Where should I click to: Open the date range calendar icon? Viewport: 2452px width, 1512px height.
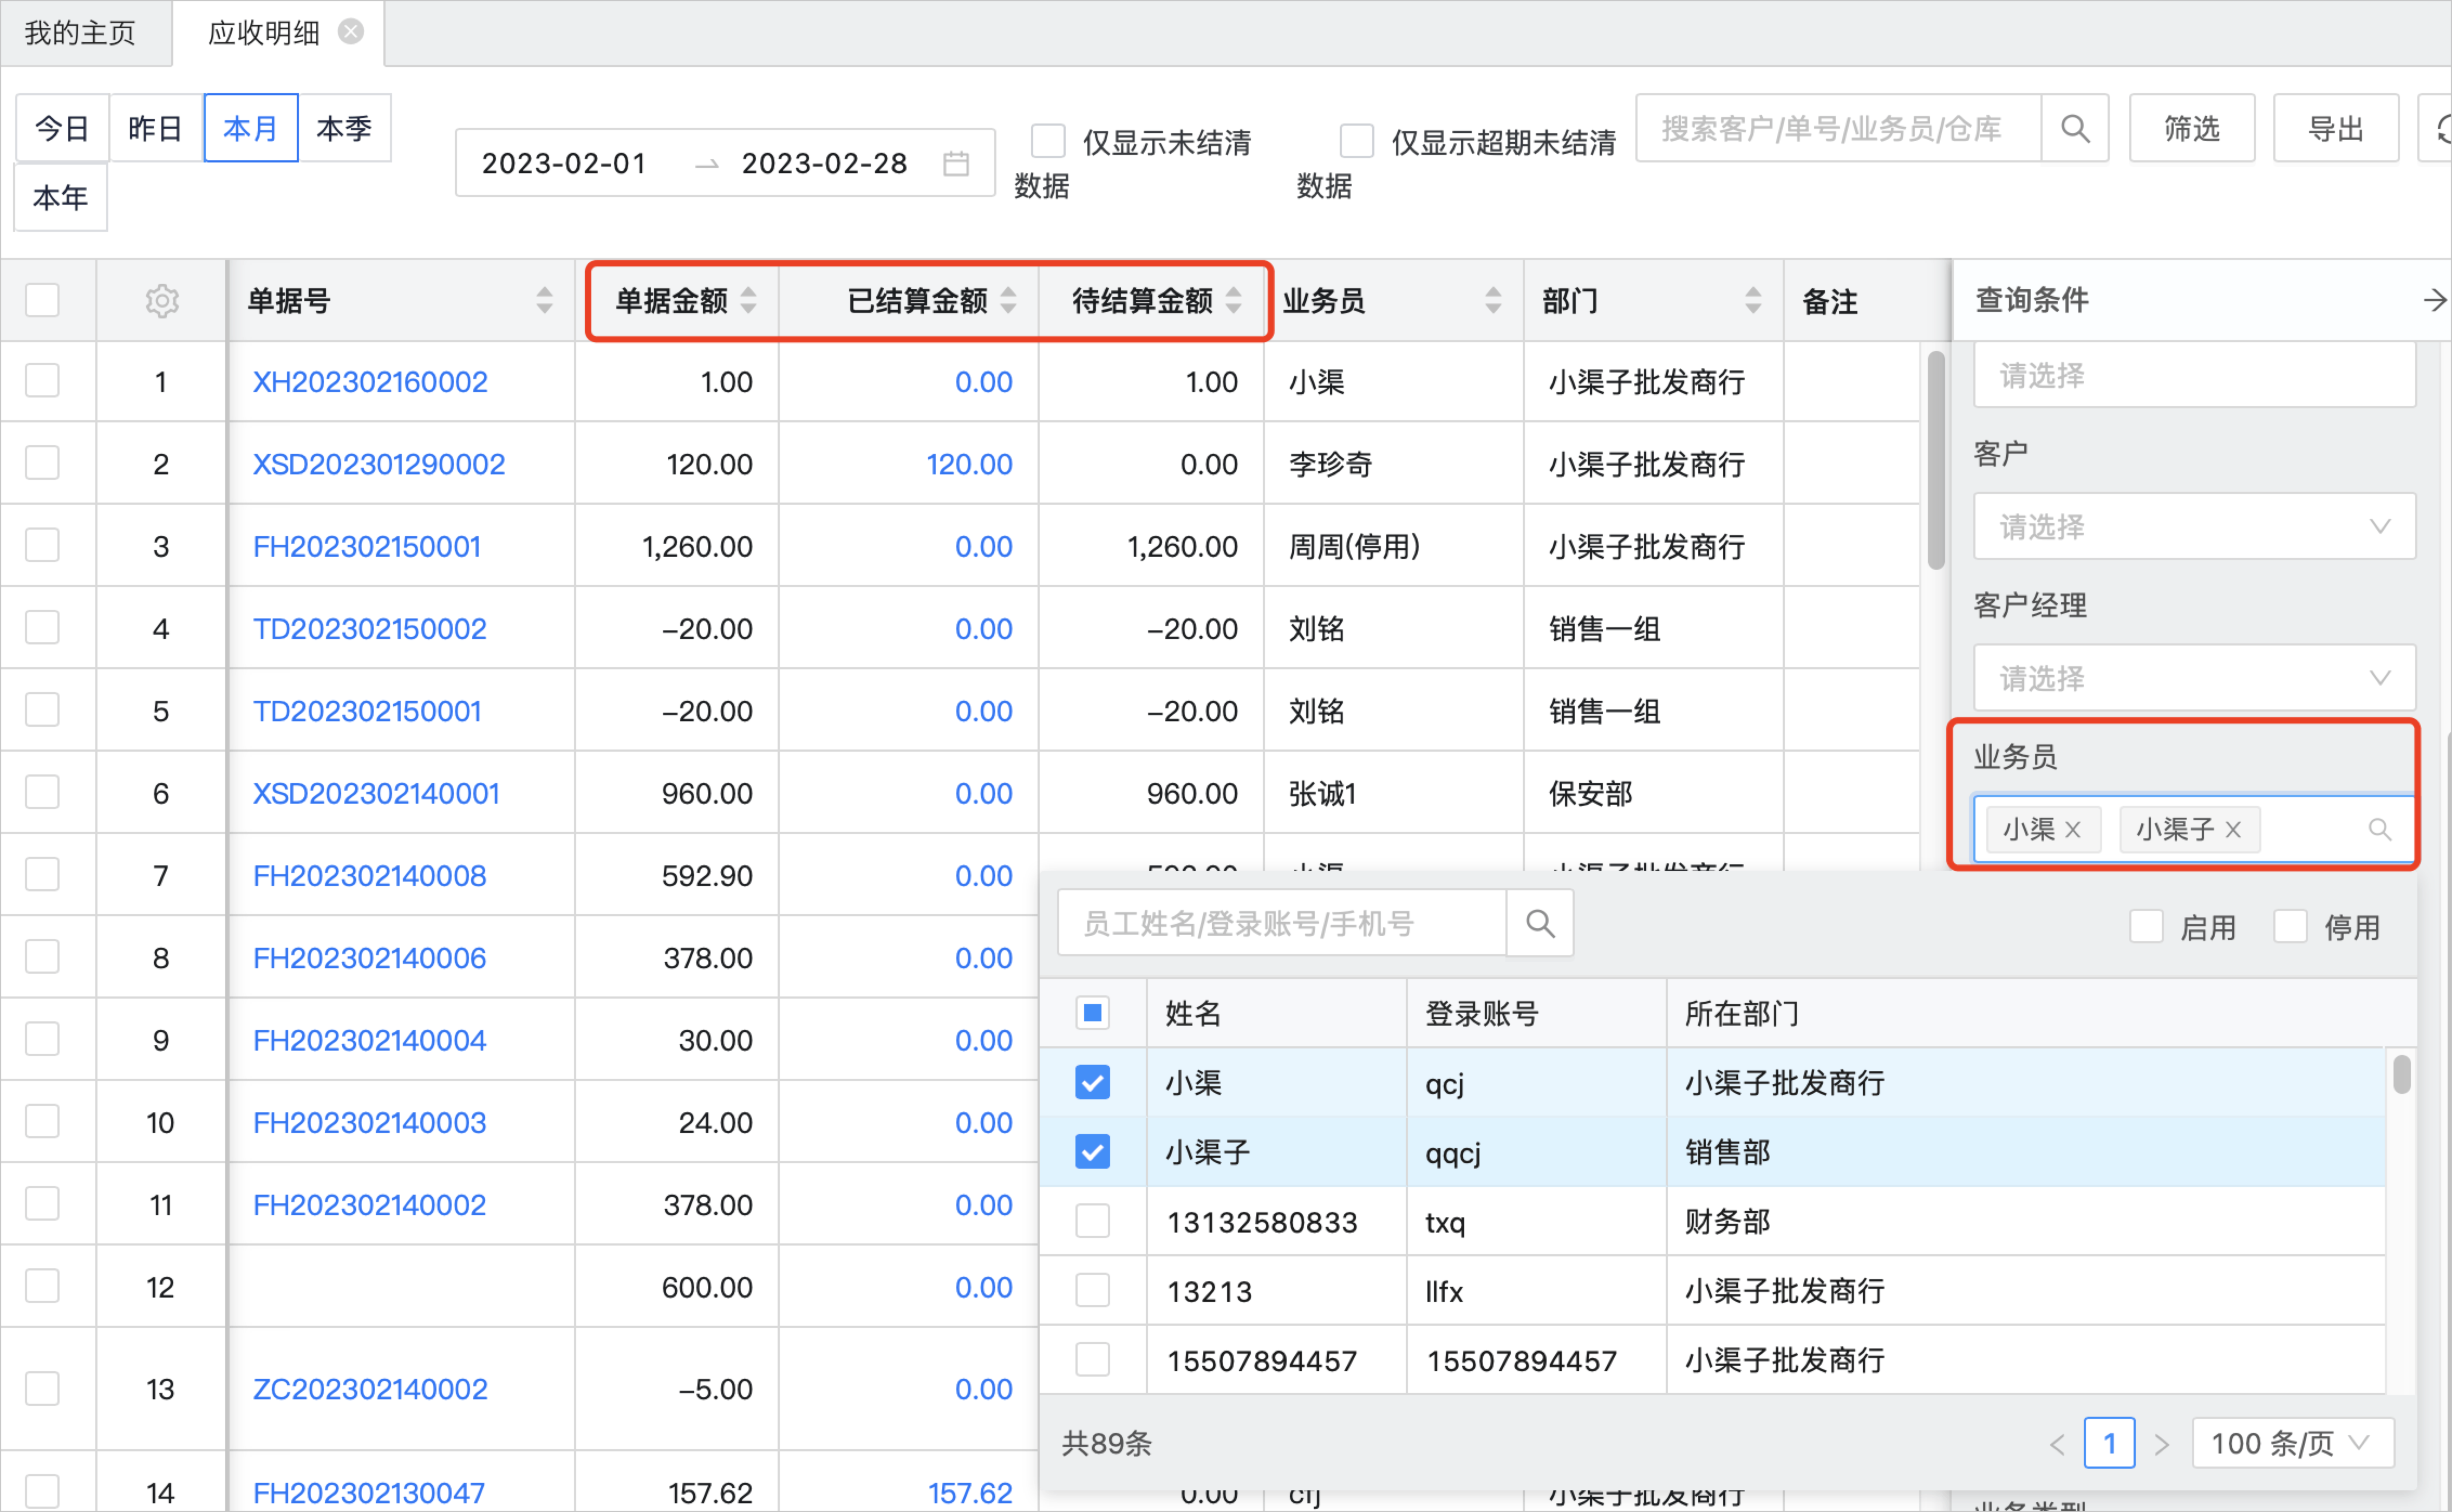[x=956, y=163]
